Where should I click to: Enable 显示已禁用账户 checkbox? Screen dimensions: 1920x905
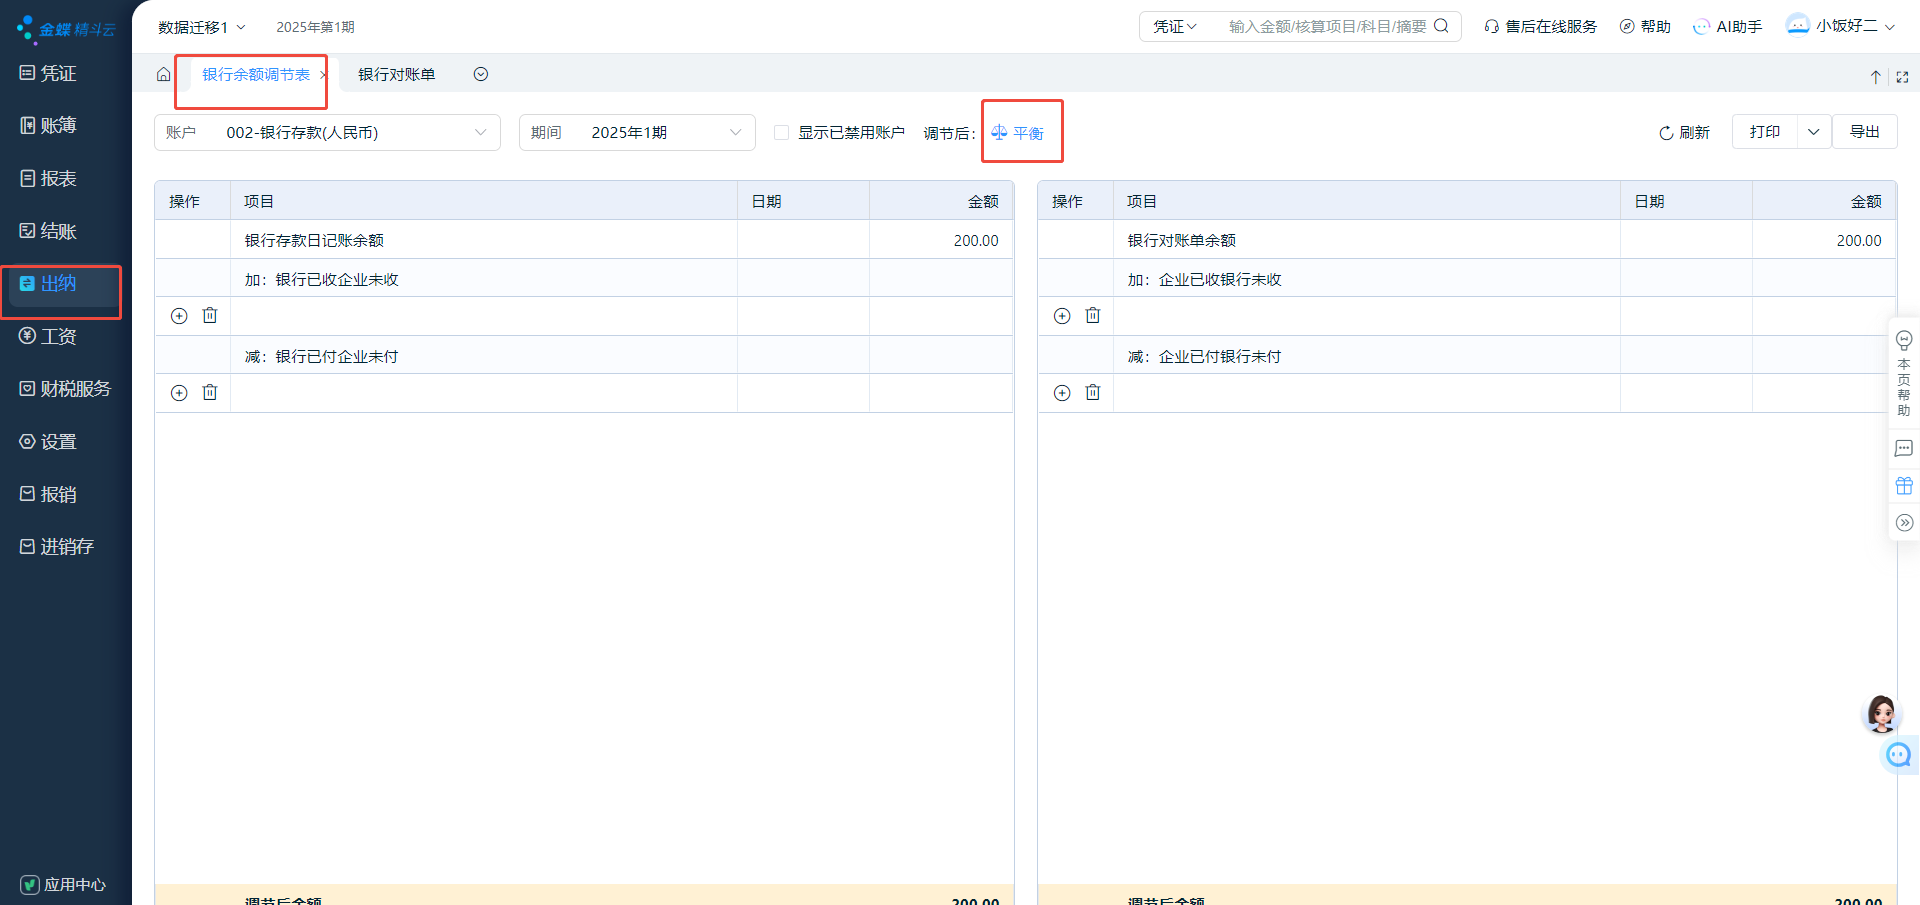pos(782,133)
